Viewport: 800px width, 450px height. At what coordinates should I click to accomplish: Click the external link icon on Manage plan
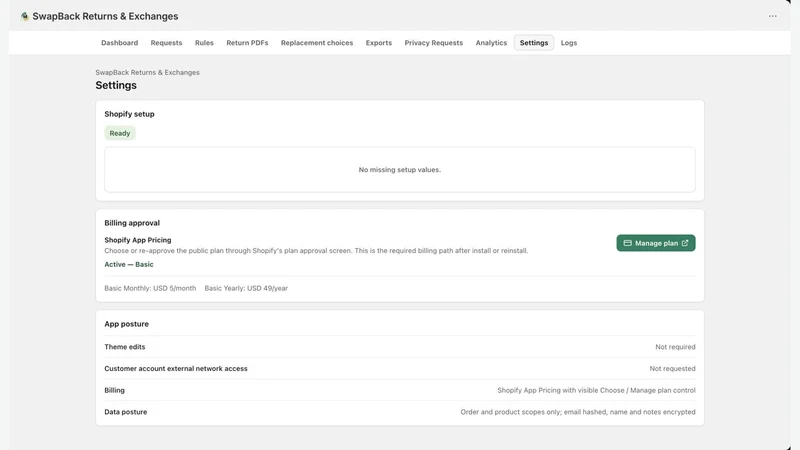(x=685, y=243)
